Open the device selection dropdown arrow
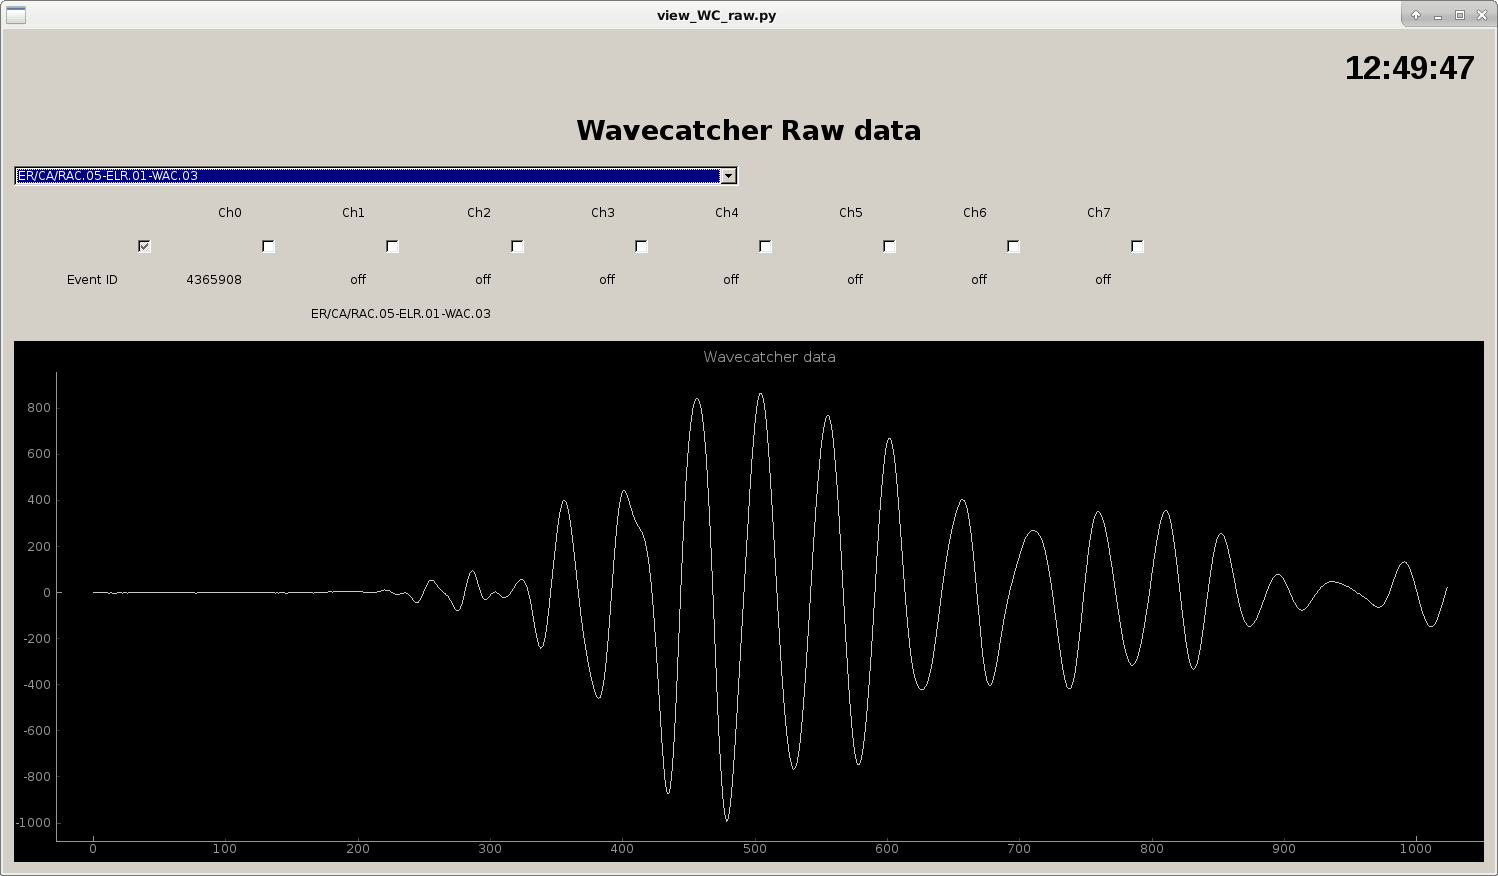 tap(729, 176)
